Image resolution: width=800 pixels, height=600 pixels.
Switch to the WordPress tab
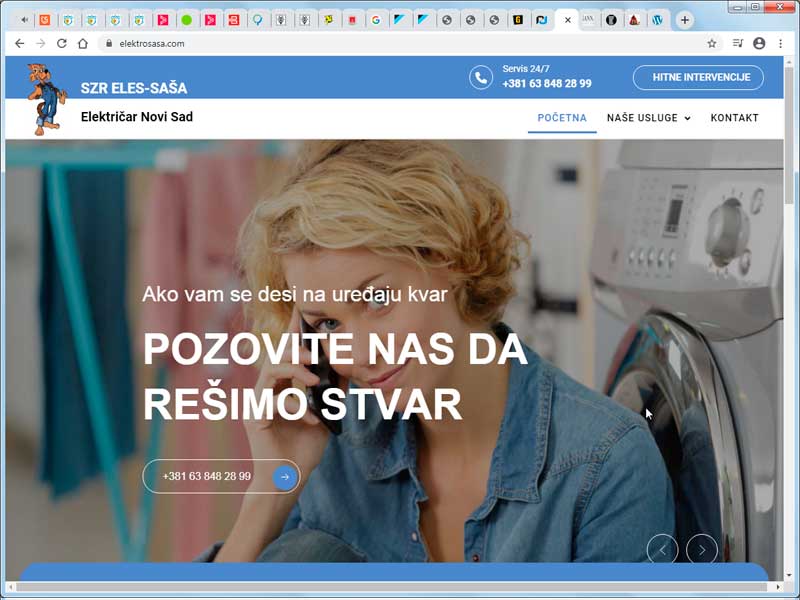(657, 20)
